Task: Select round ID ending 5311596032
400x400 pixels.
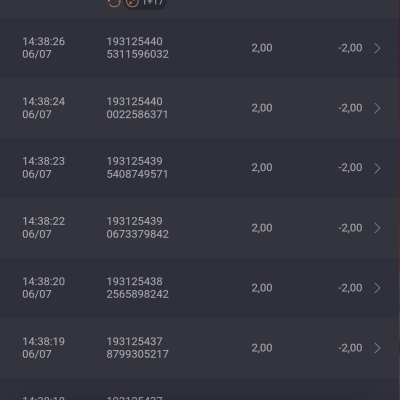Action: tap(138, 48)
